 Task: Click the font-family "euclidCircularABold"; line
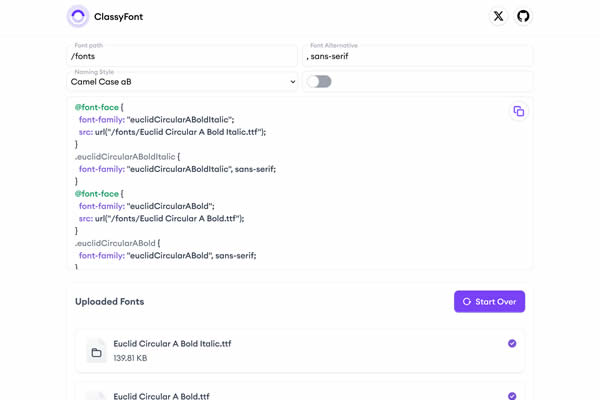[147, 206]
